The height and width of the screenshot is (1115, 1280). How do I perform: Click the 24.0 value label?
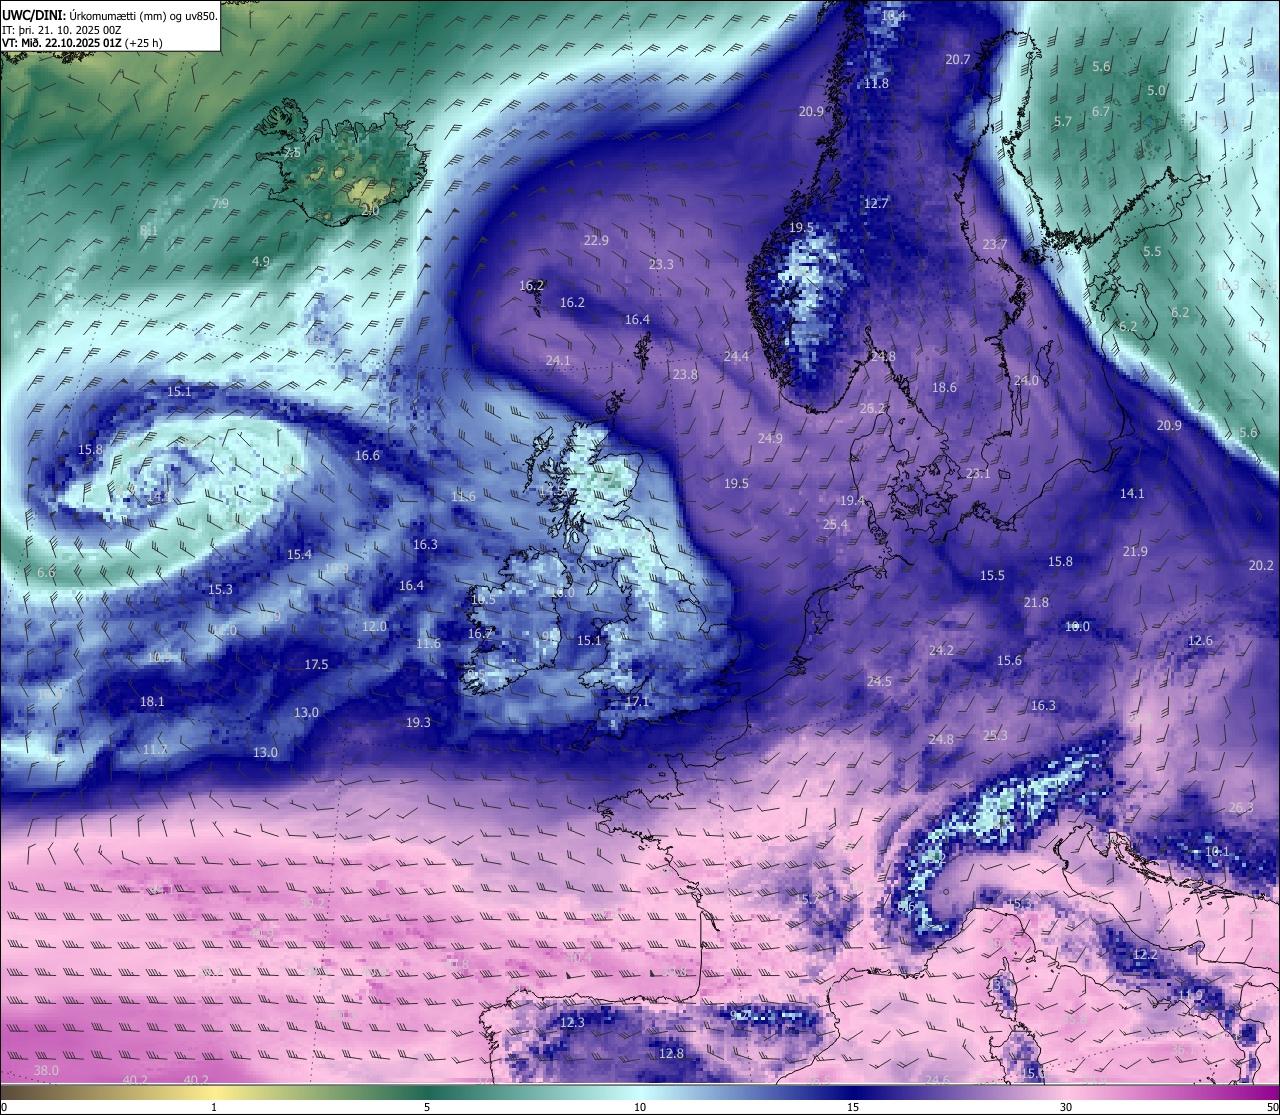click(1026, 381)
